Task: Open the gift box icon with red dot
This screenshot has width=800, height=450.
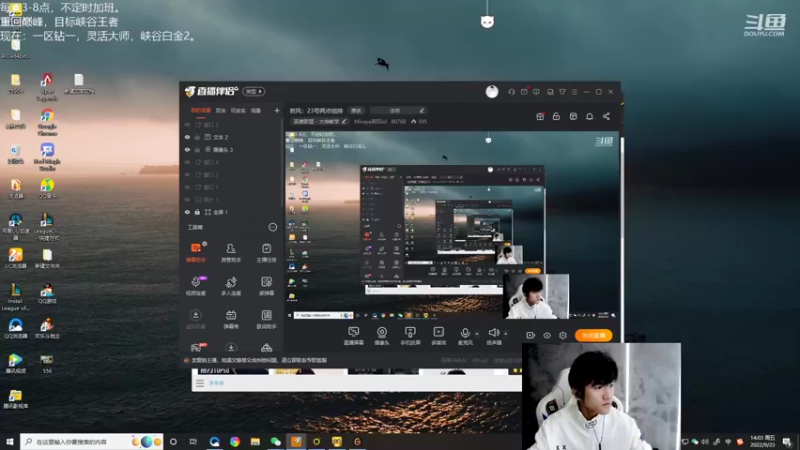Action: tap(540, 116)
